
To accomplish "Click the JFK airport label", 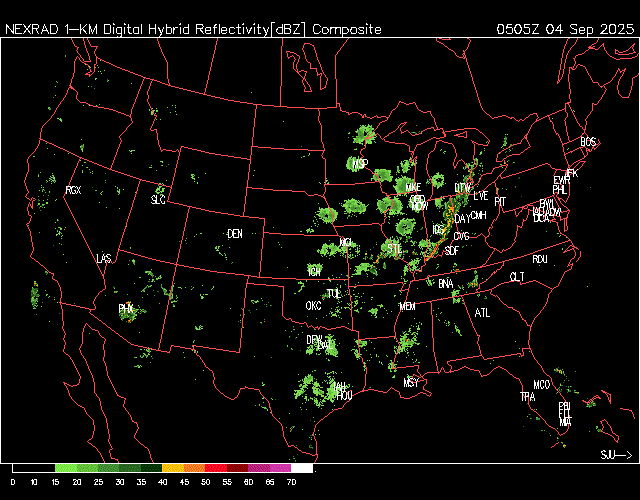I will [572, 173].
